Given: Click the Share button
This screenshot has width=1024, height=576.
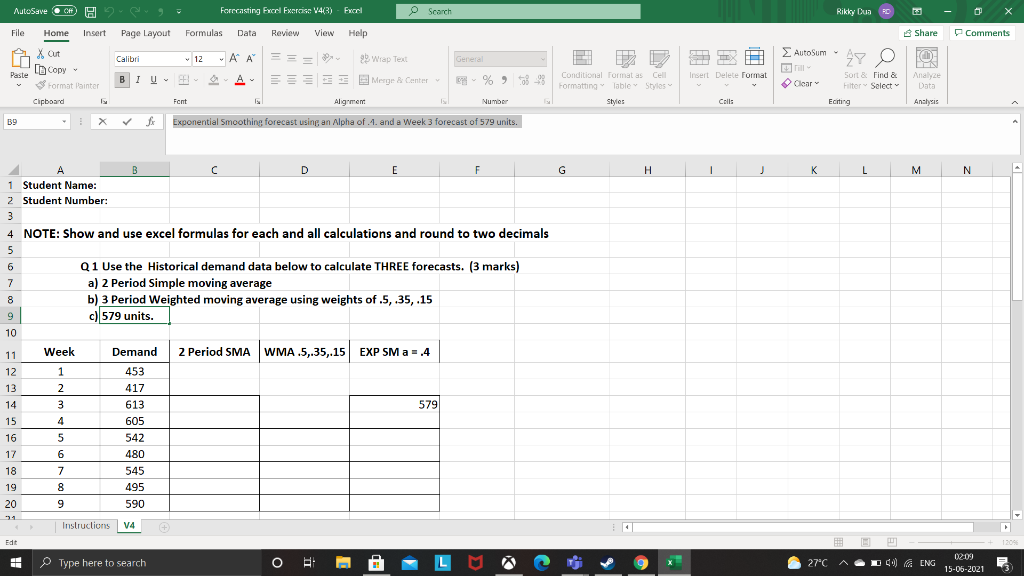Looking at the screenshot, I should click(920, 33).
